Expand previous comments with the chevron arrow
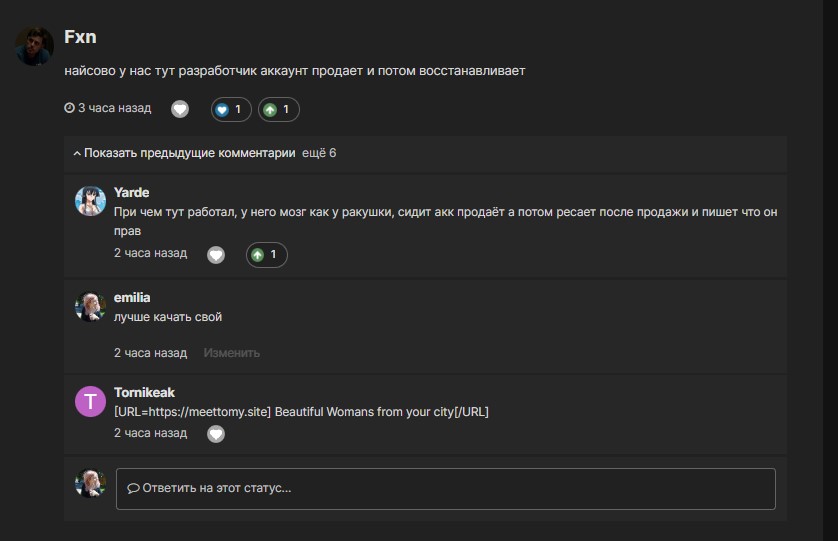Image resolution: width=838 pixels, height=541 pixels. (77, 153)
